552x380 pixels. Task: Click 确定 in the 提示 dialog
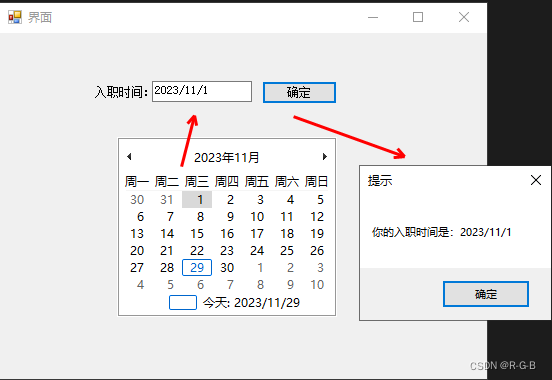(486, 294)
